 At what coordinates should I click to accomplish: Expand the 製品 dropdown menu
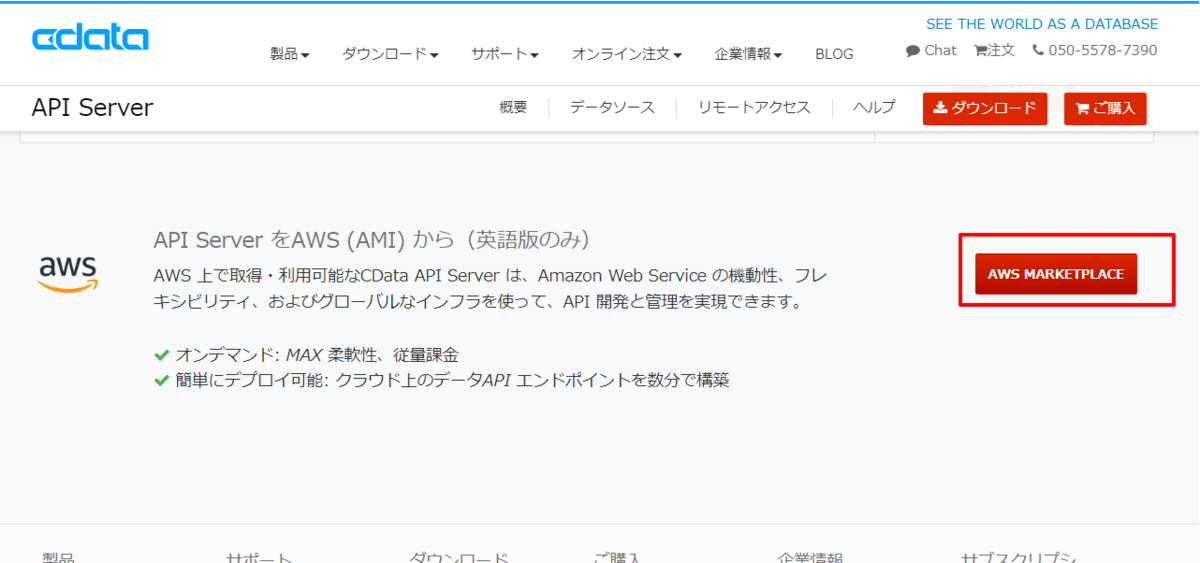tap(290, 54)
